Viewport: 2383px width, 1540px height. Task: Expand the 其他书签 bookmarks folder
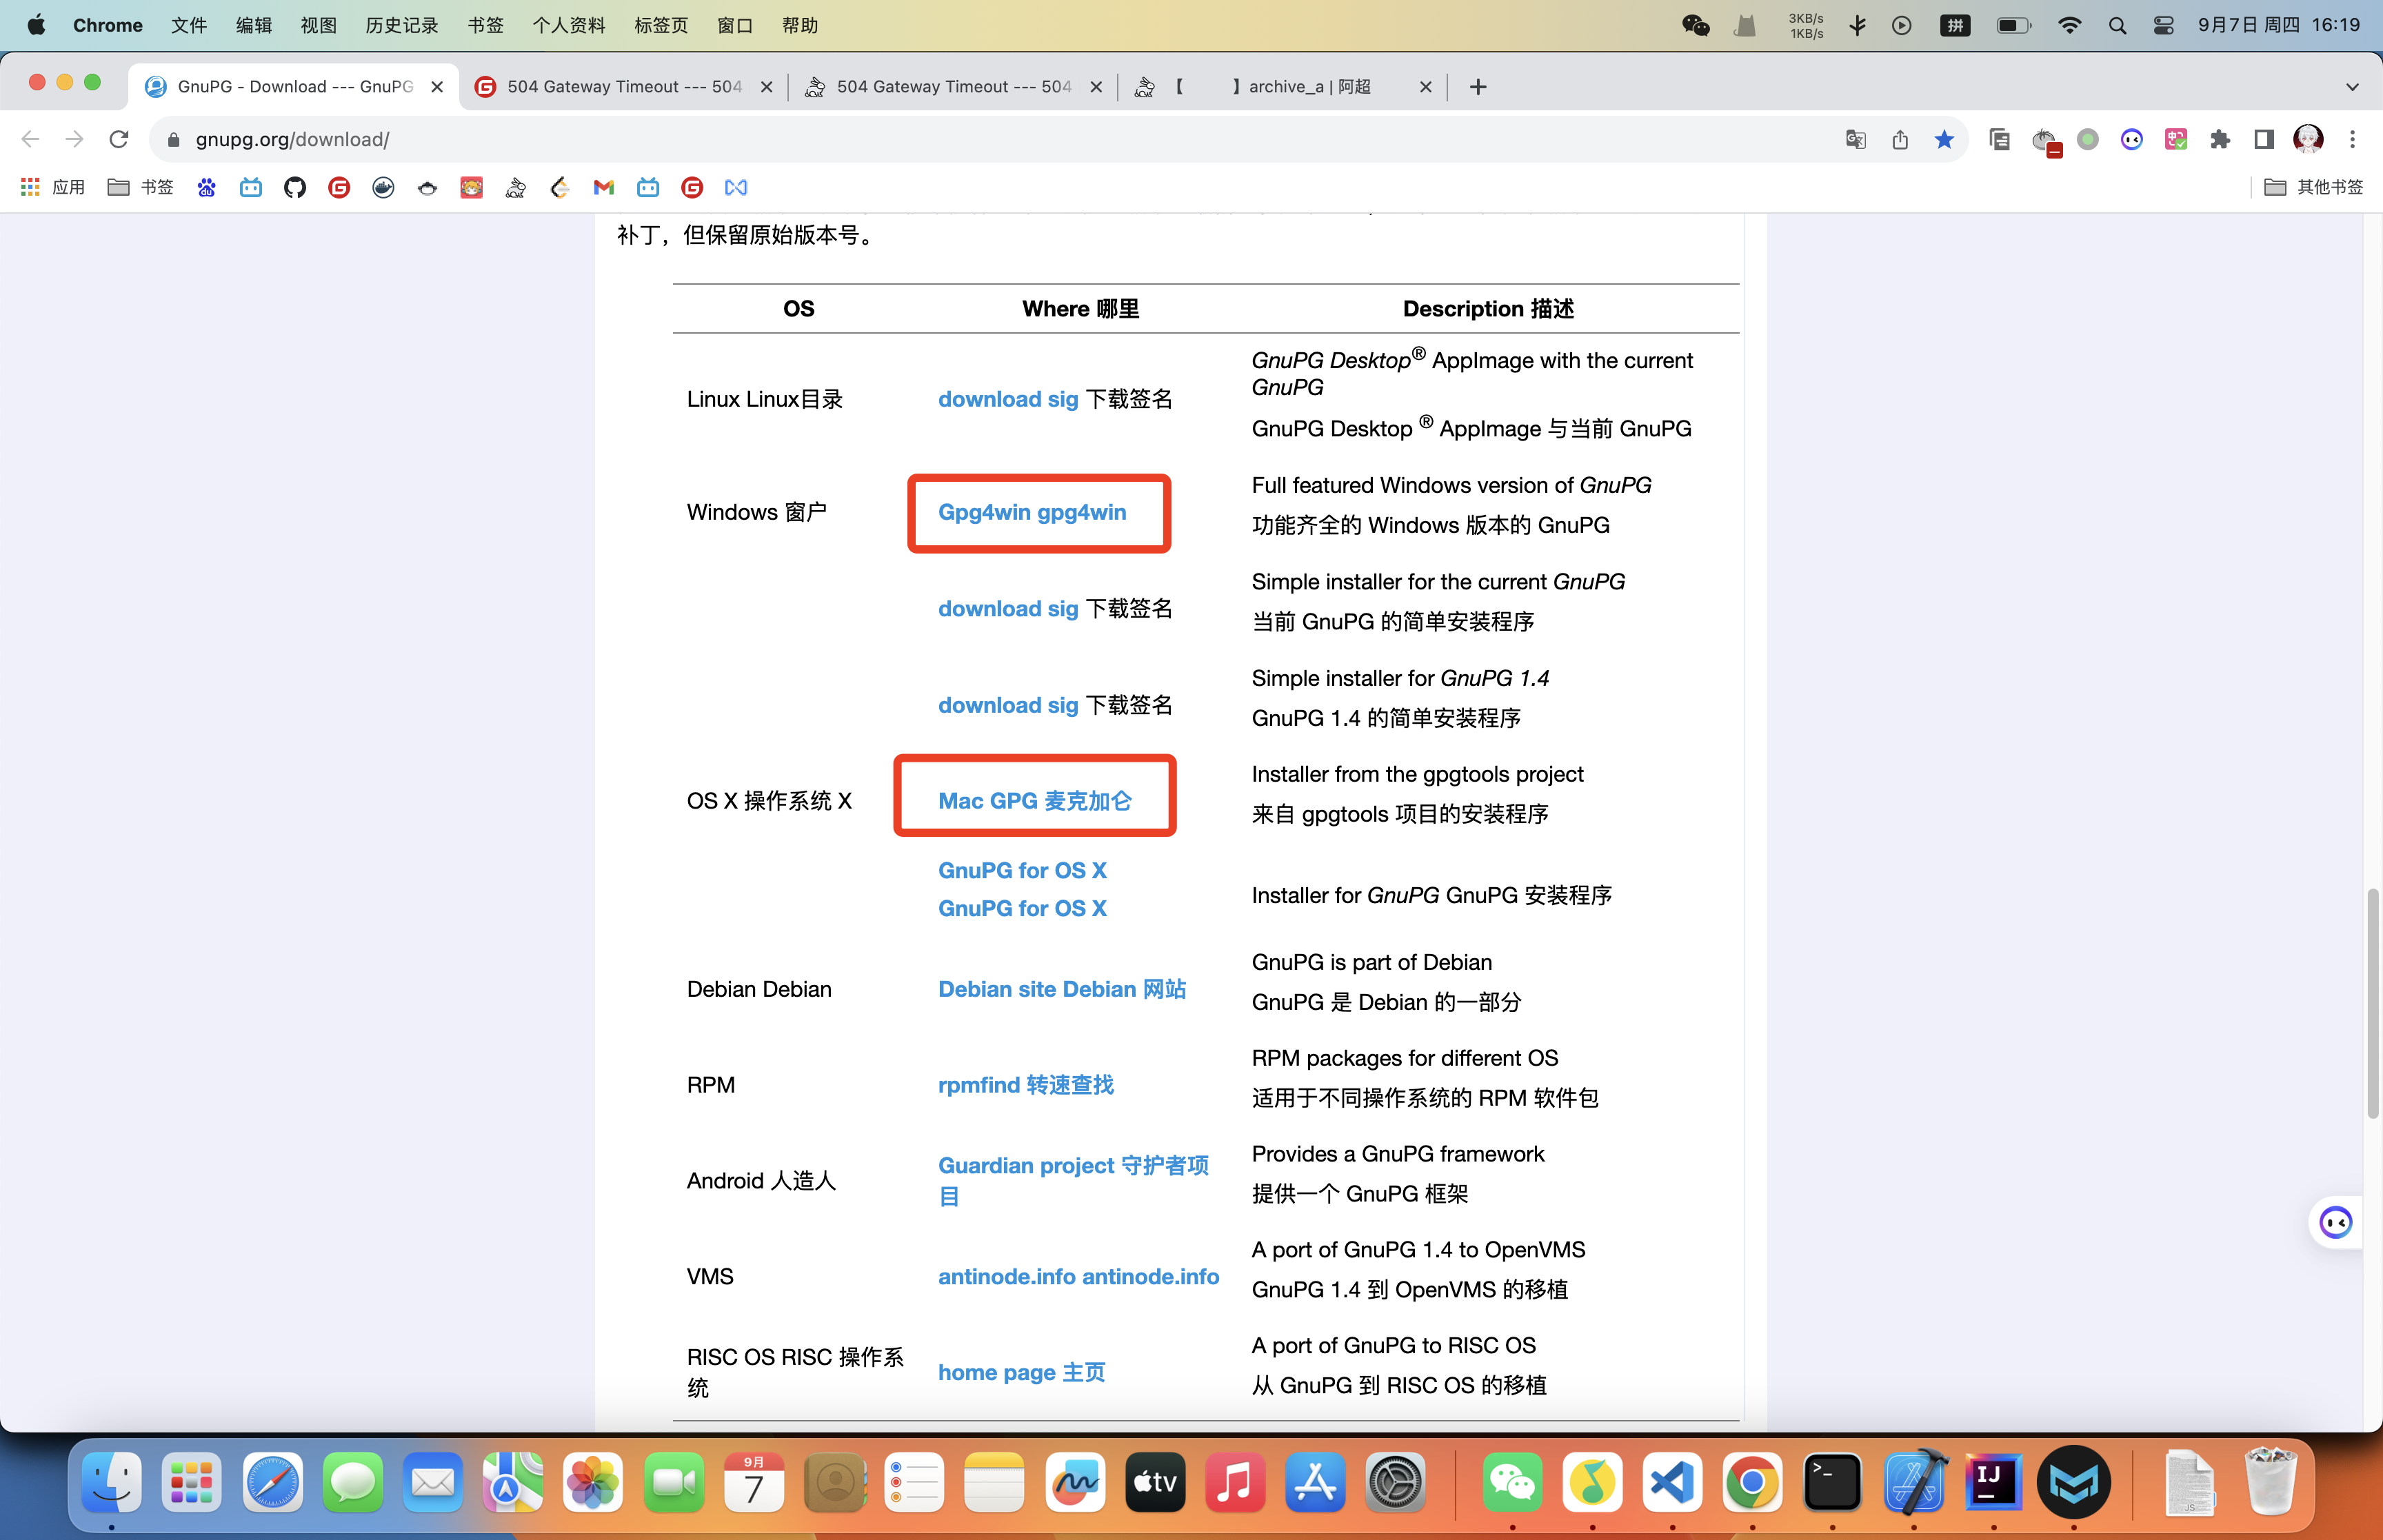(2313, 187)
